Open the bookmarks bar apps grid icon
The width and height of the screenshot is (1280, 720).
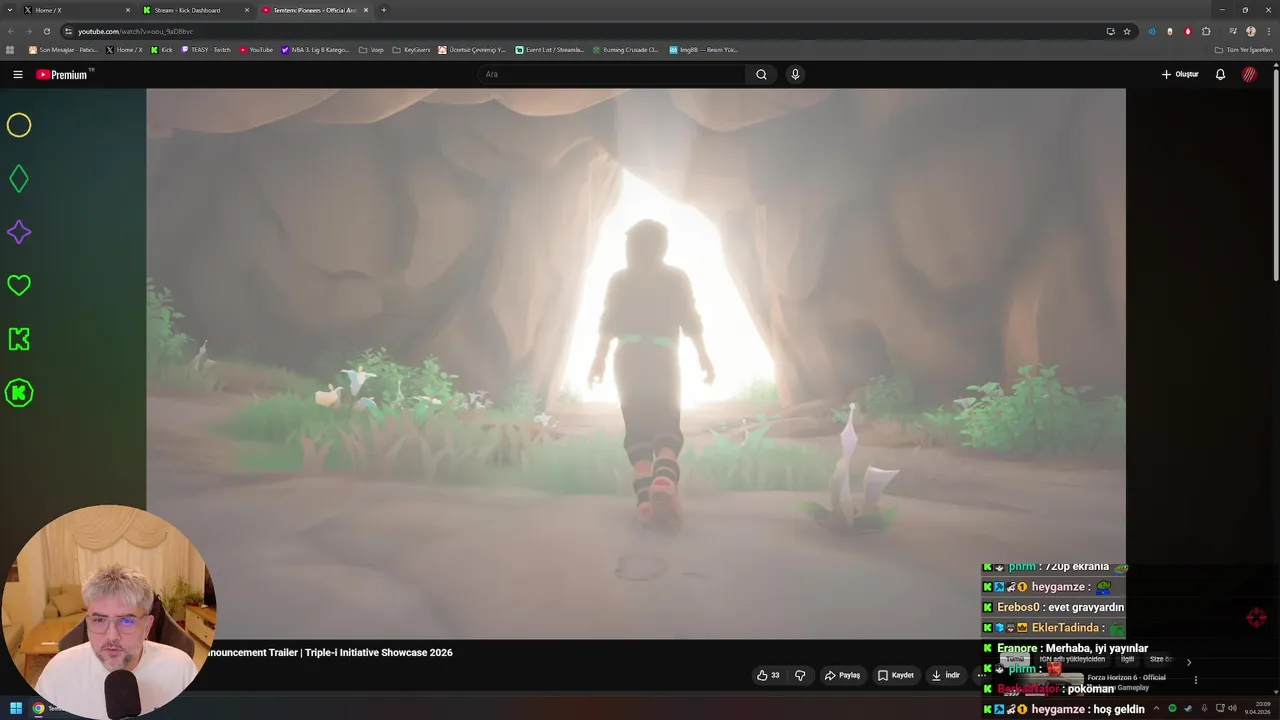pos(10,49)
